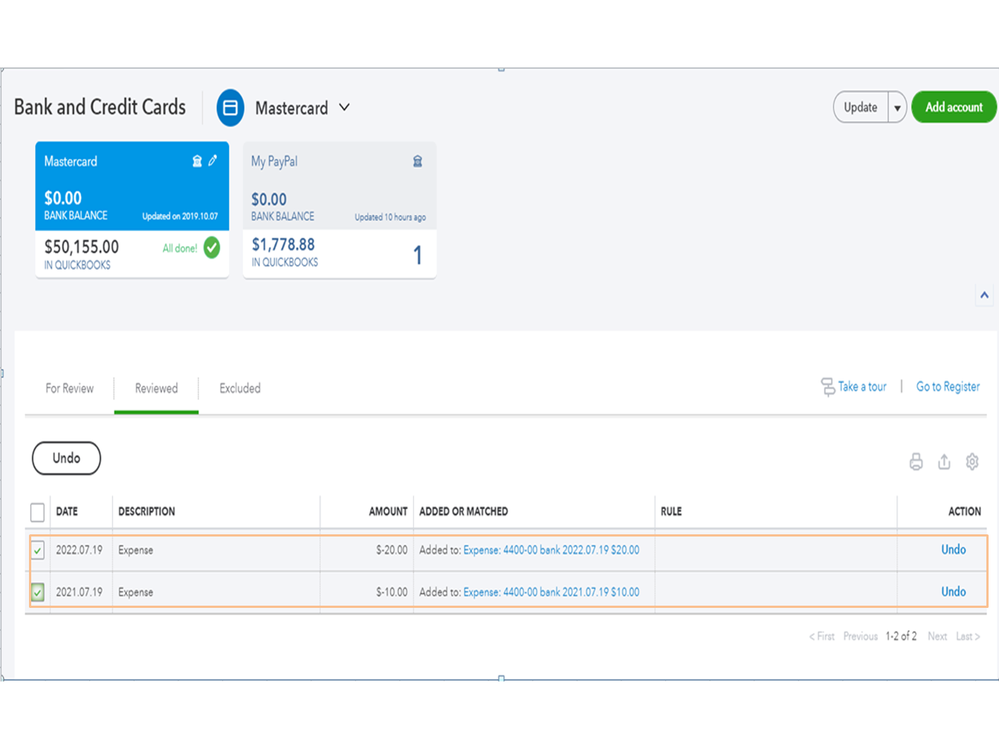Click the export icon

click(x=944, y=462)
